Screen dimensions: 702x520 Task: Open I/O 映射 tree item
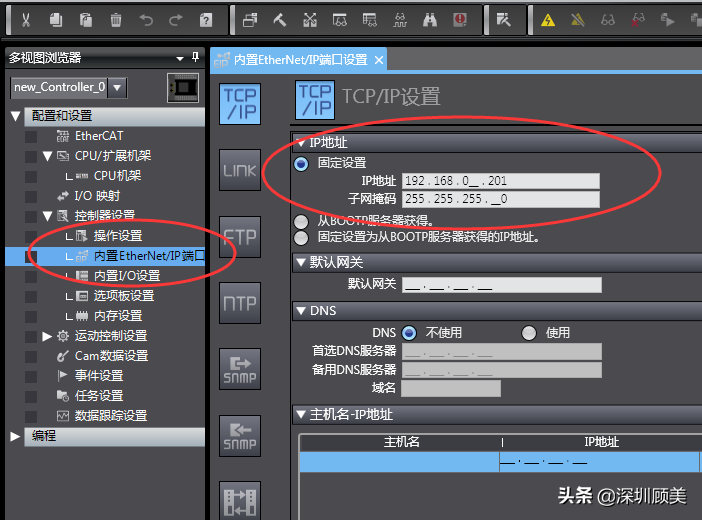(97, 196)
